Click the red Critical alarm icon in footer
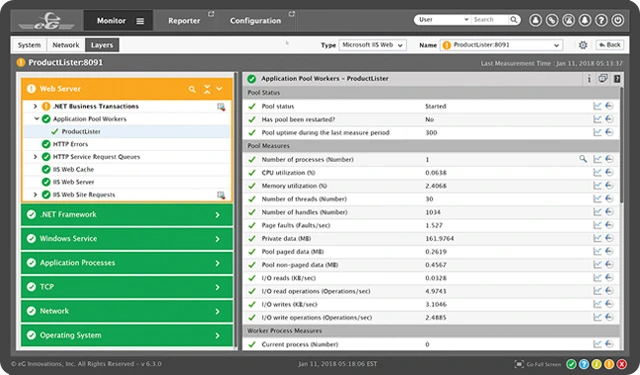The image size is (640, 375). pos(622,364)
